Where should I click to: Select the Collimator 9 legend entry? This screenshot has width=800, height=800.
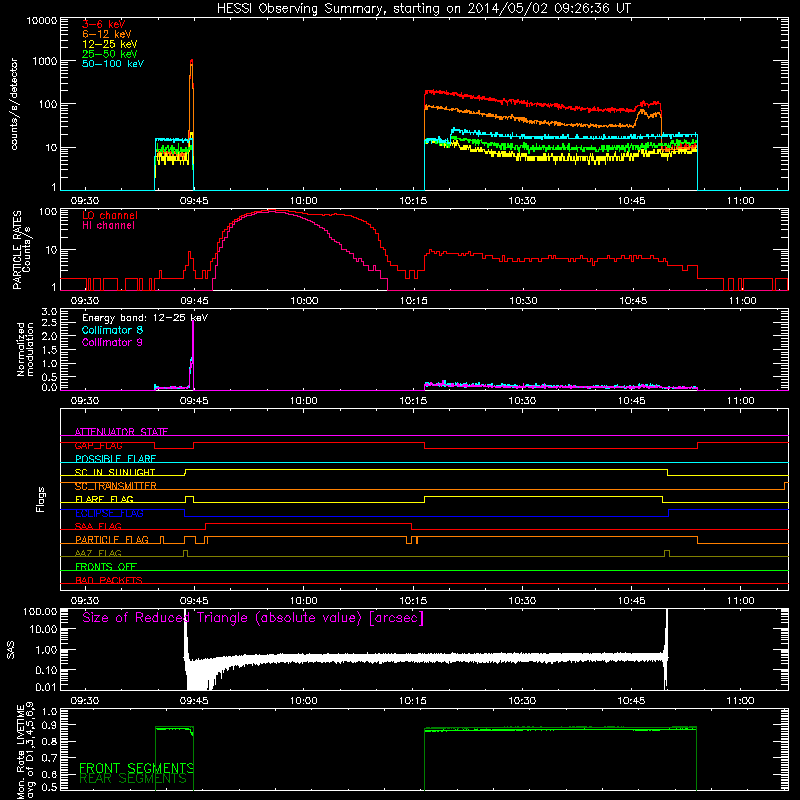tap(112, 342)
